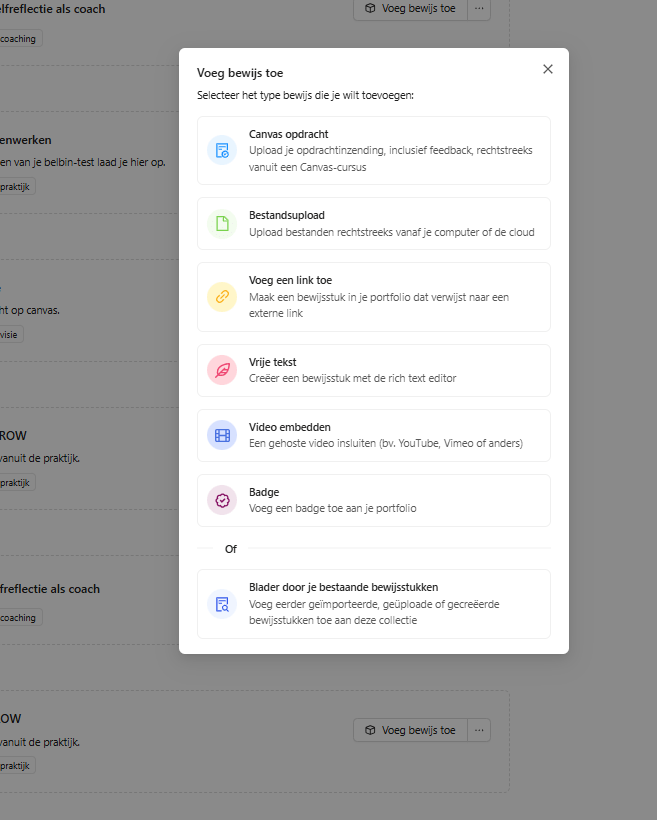Open bottom three-dots more options menu
The height and width of the screenshot is (820, 657).
pyautogui.click(x=479, y=730)
